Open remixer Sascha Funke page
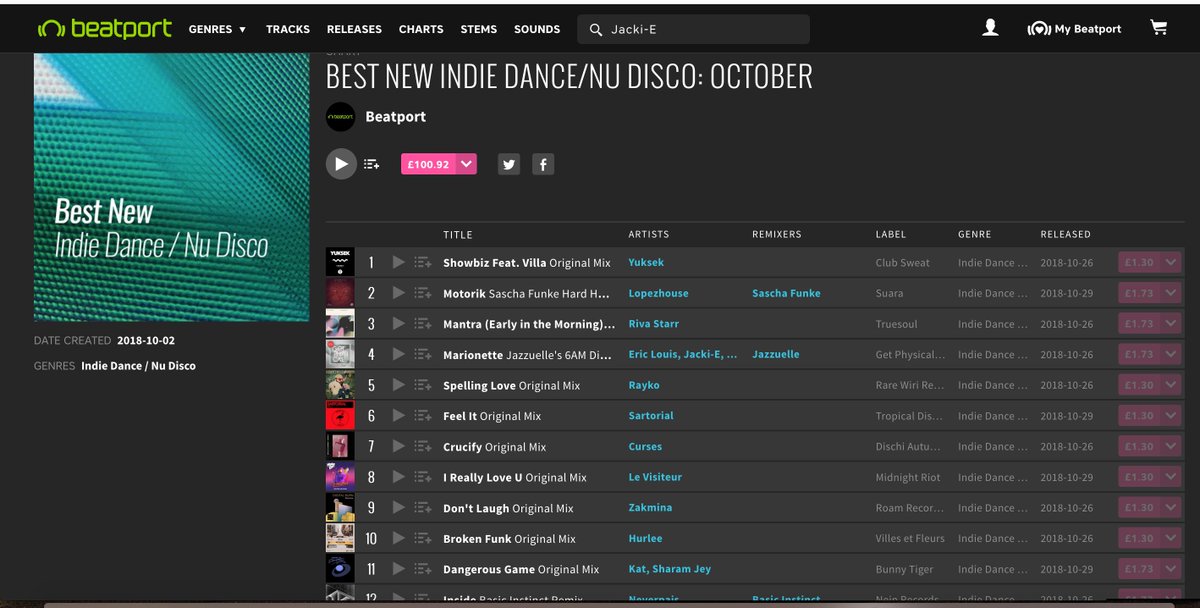This screenshot has width=1200, height=608. pos(786,293)
